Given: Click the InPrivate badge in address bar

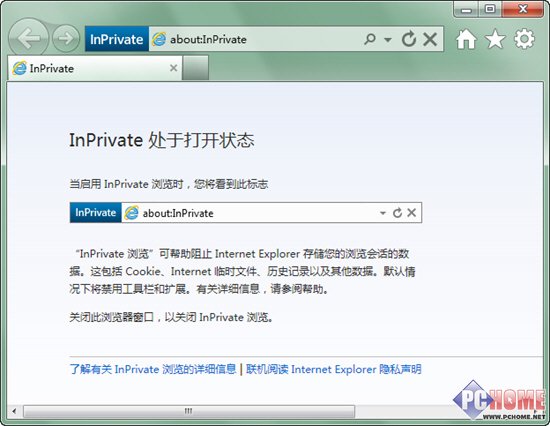Looking at the screenshot, I should point(117,39).
